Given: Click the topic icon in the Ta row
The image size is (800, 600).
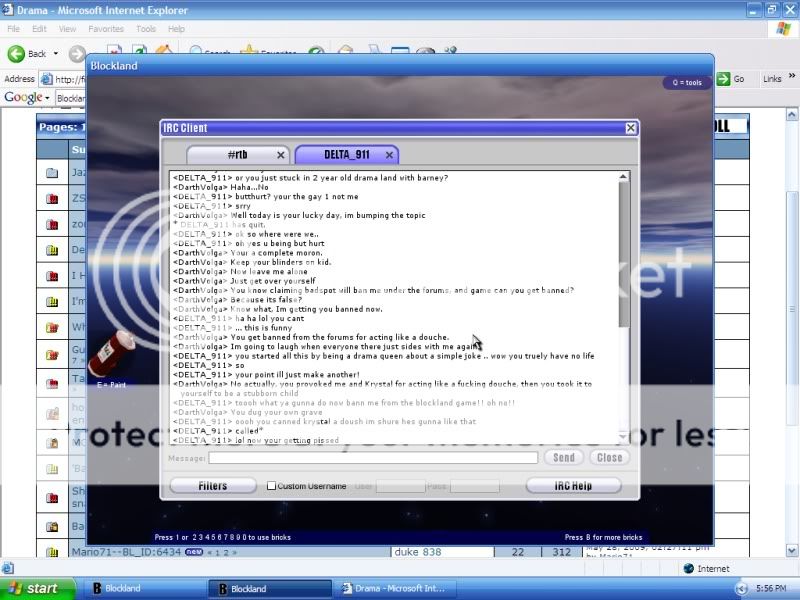Looking at the screenshot, I should pos(52,383).
